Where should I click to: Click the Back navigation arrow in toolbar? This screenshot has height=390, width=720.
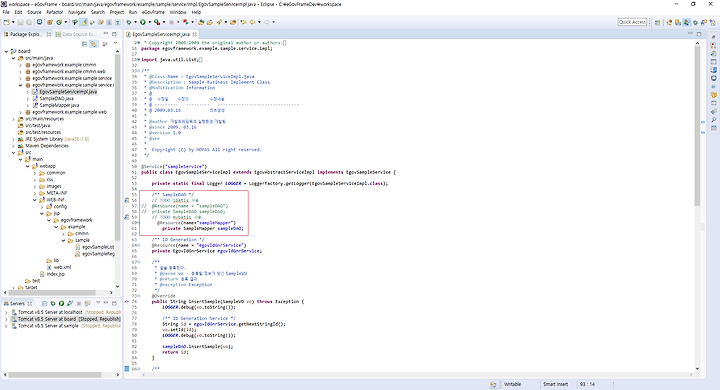click(x=252, y=22)
